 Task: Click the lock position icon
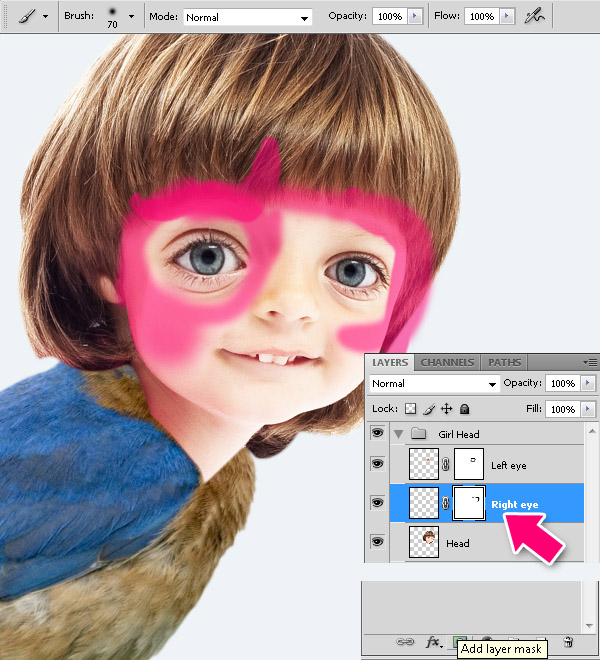click(x=447, y=409)
